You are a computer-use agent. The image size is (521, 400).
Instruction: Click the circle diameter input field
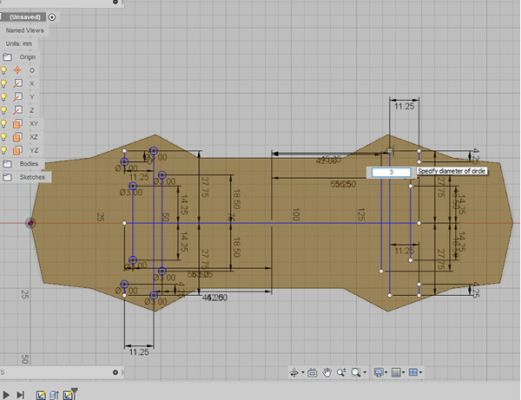coord(392,172)
